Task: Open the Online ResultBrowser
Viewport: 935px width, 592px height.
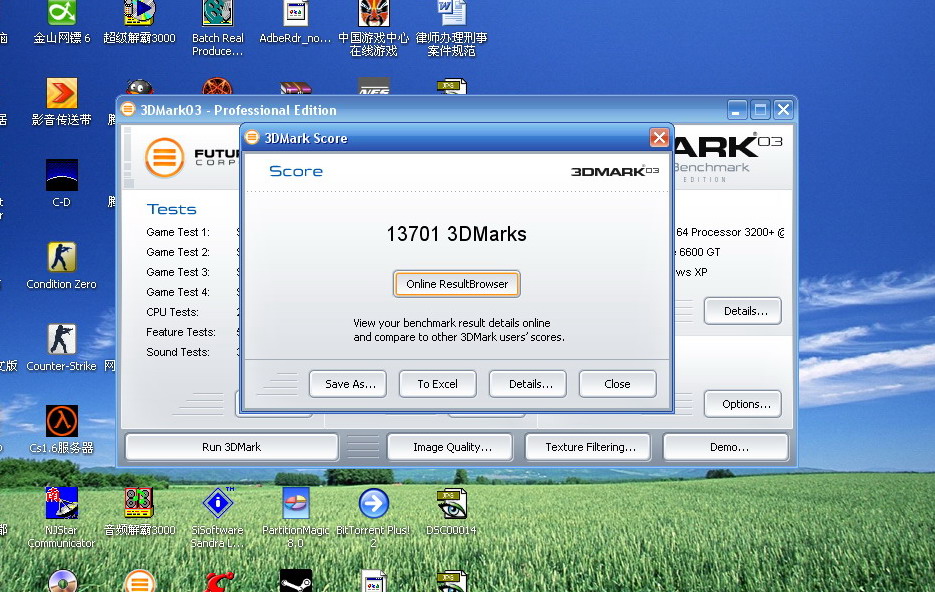Action: pos(457,284)
